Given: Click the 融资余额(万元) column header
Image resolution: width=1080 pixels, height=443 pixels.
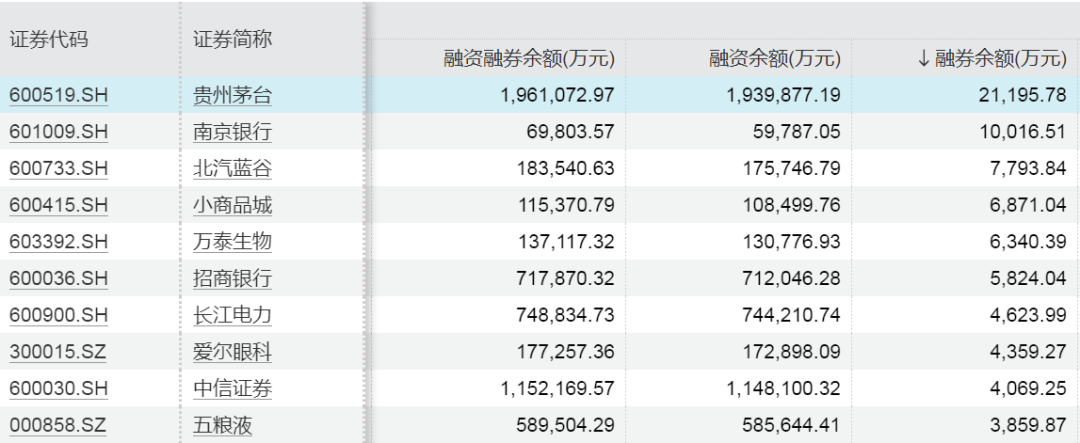Looking at the screenshot, I should (x=773, y=59).
